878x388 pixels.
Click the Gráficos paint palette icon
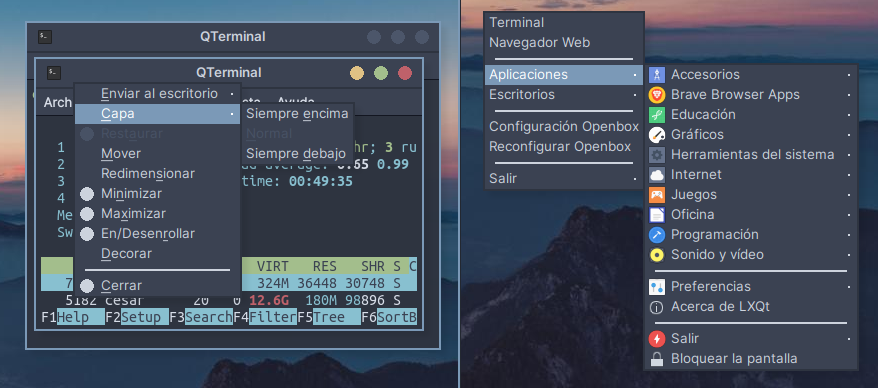click(656, 134)
